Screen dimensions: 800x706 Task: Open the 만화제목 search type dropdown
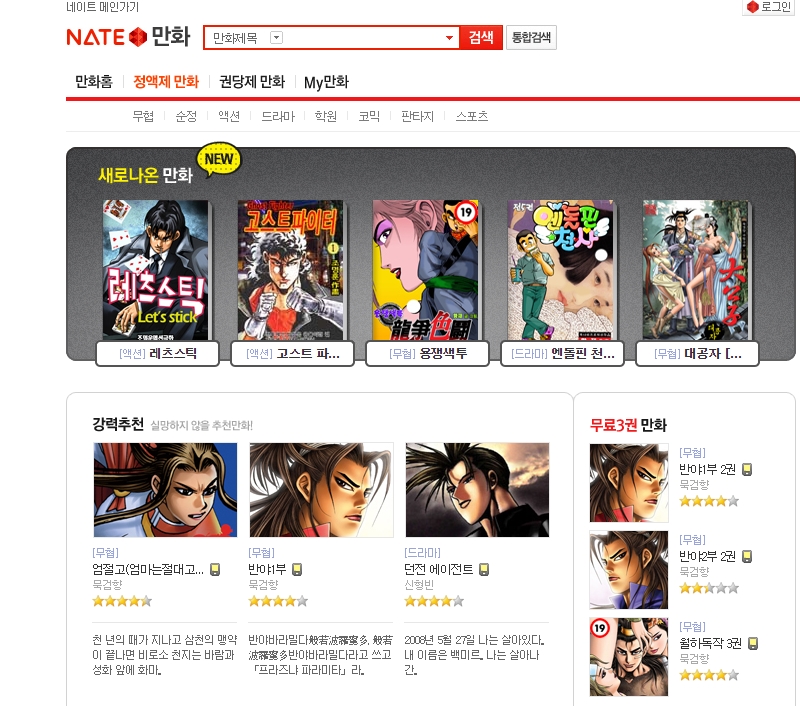click(x=276, y=38)
